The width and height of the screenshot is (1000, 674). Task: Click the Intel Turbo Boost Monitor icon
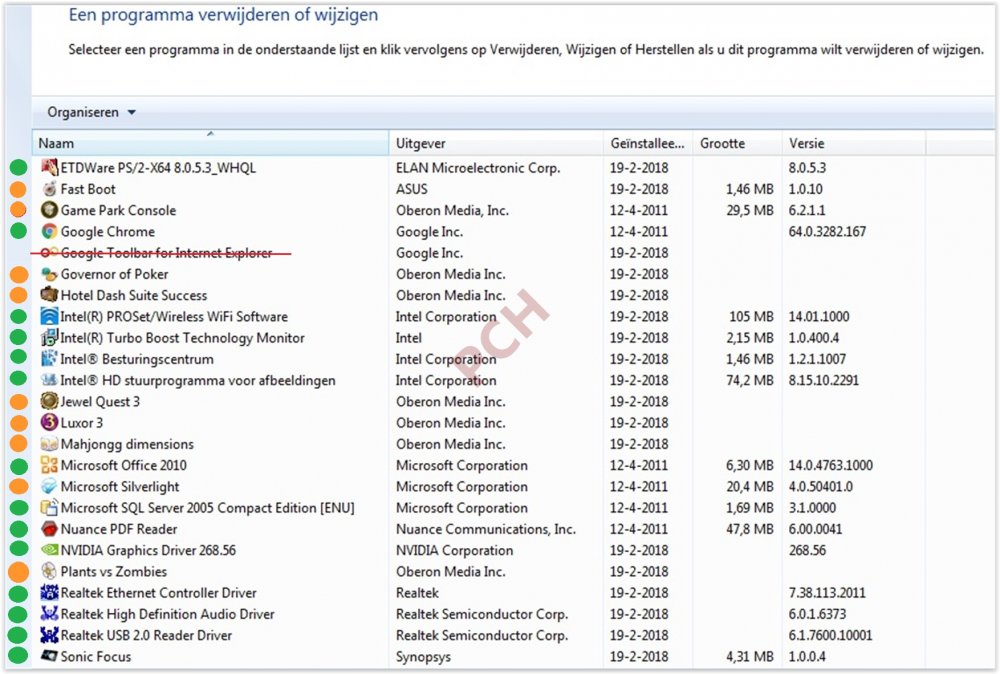[49, 337]
